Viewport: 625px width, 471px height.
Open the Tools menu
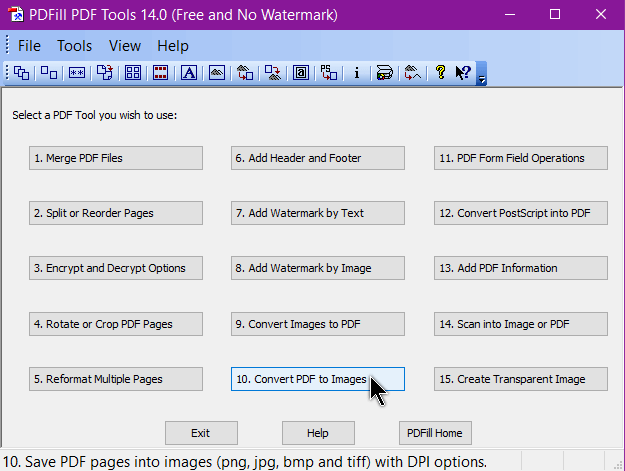(75, 46)
